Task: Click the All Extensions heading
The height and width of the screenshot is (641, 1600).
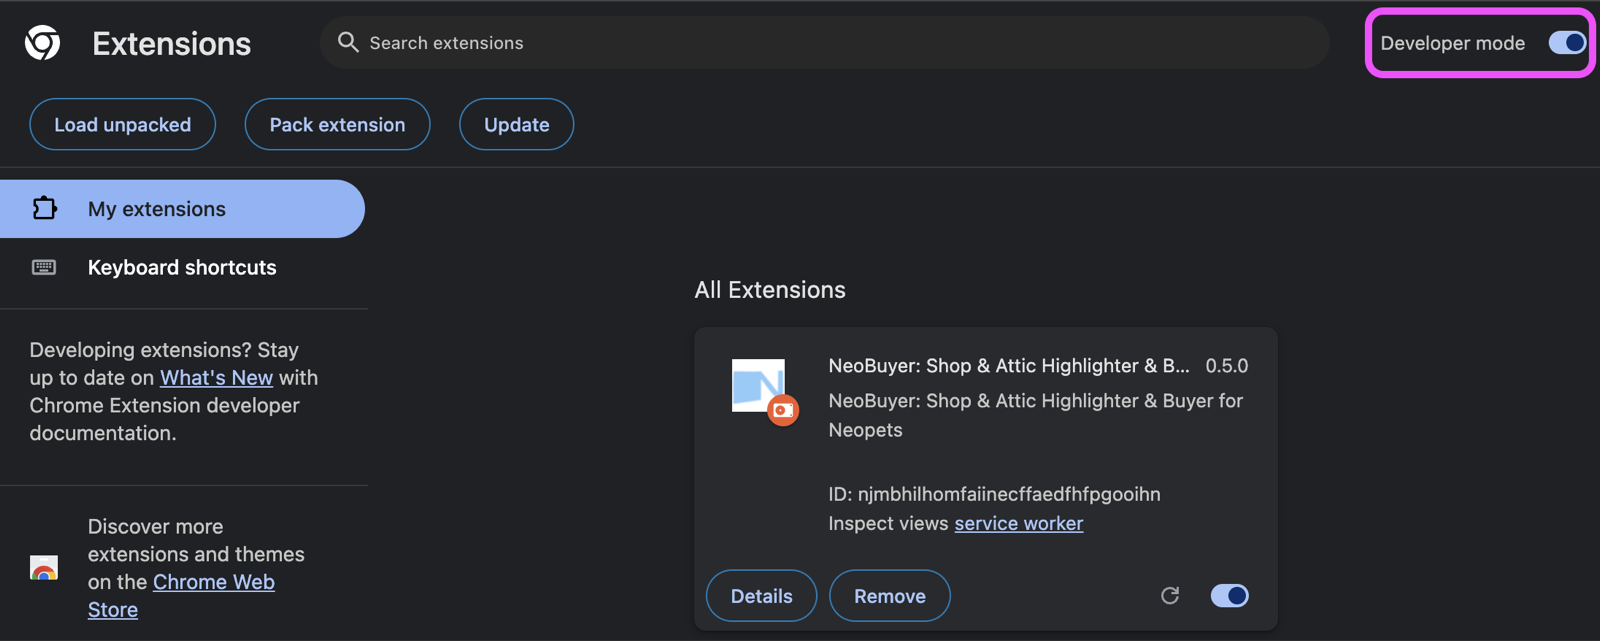Action: (x=770, y=290)
